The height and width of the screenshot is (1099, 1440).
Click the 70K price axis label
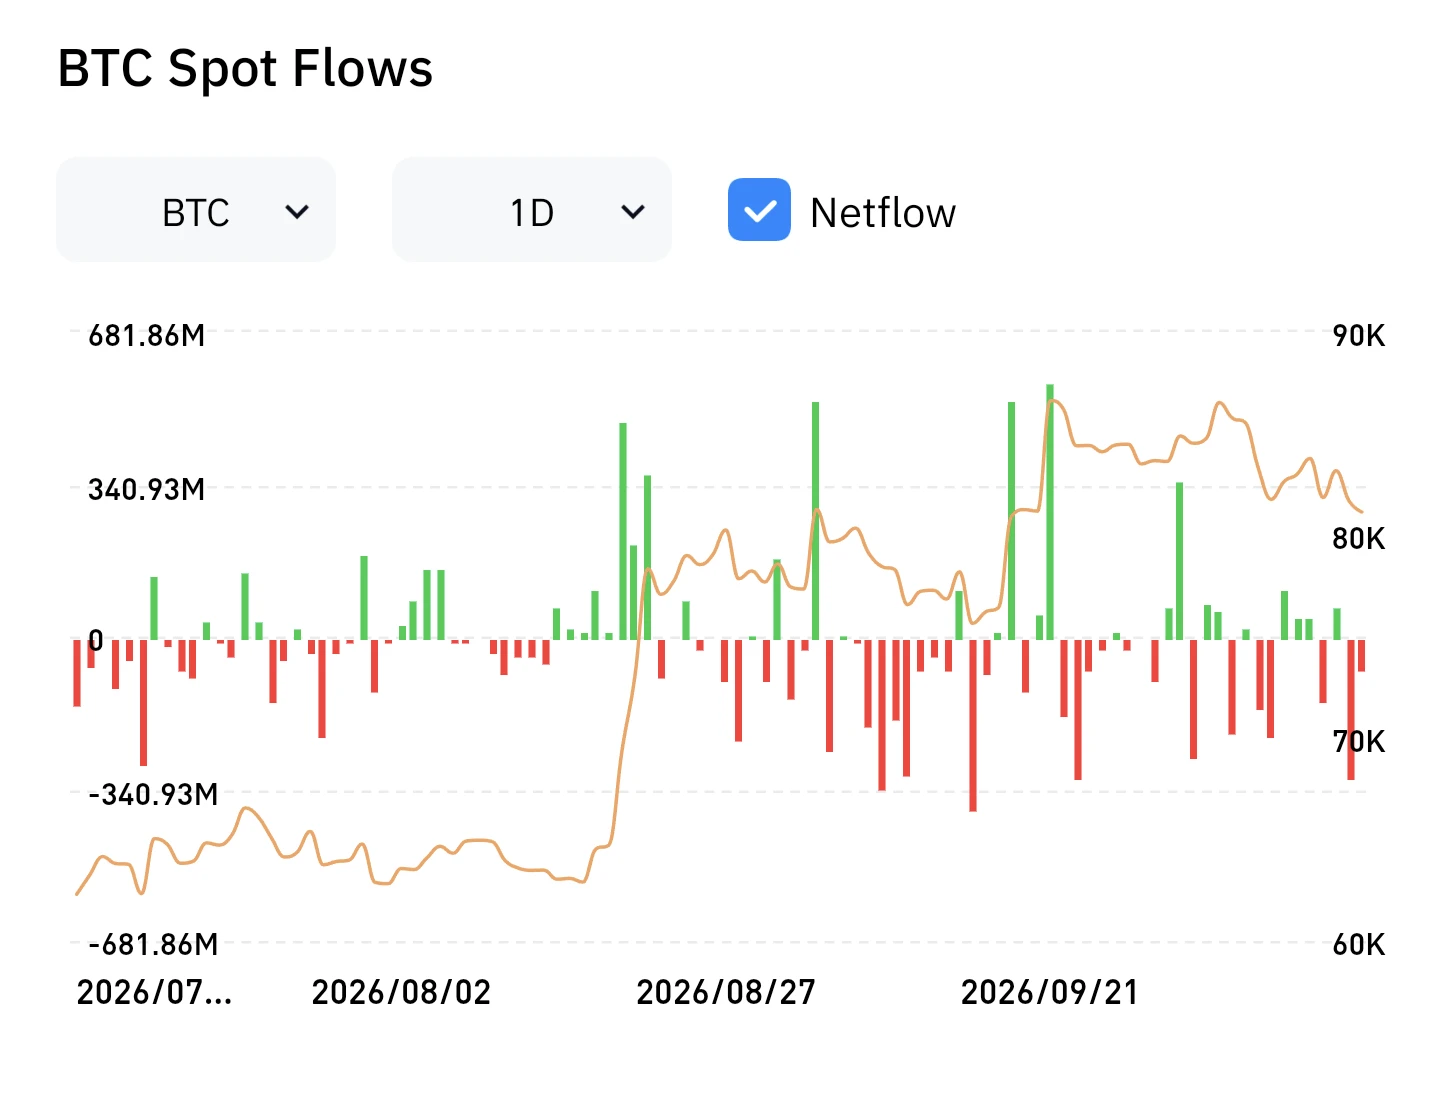tap(1358, 741)
